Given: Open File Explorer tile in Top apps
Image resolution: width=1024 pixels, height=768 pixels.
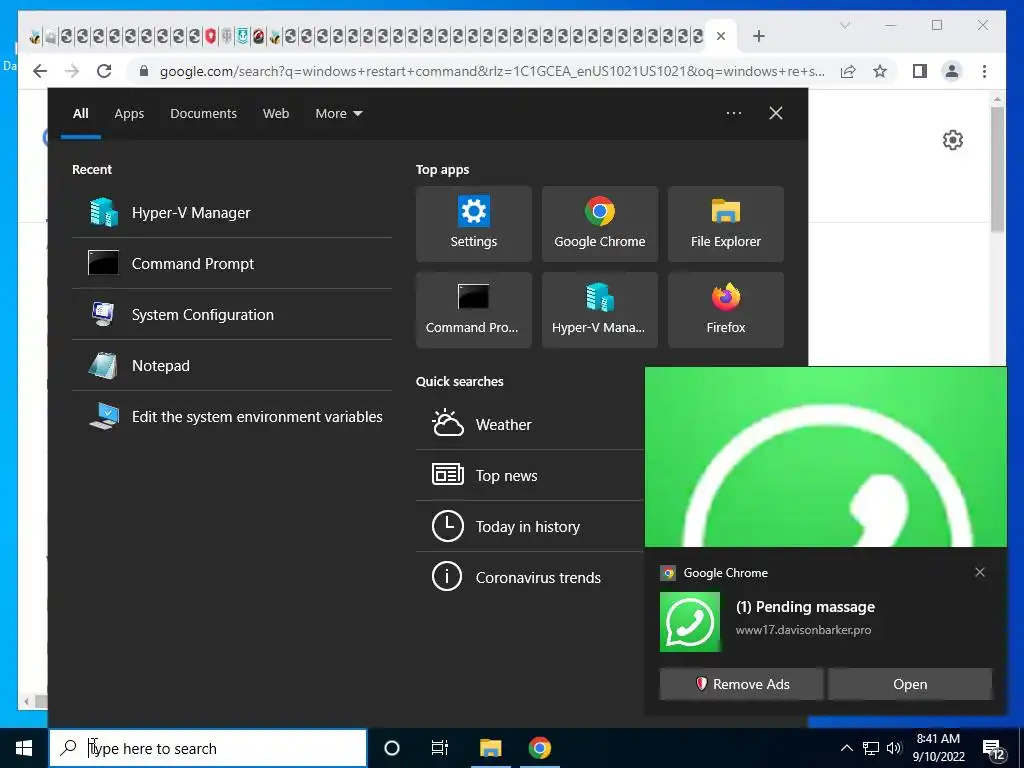Looking at the screenshot, I should point(726,224).
